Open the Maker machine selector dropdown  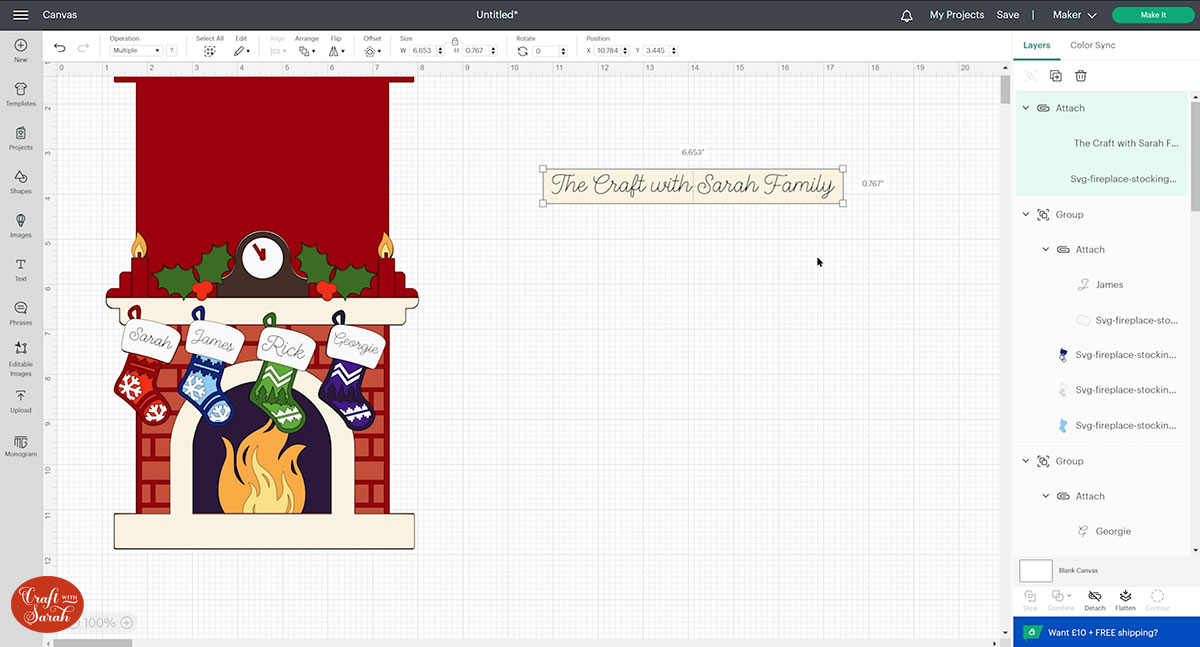coord(1075,15)
